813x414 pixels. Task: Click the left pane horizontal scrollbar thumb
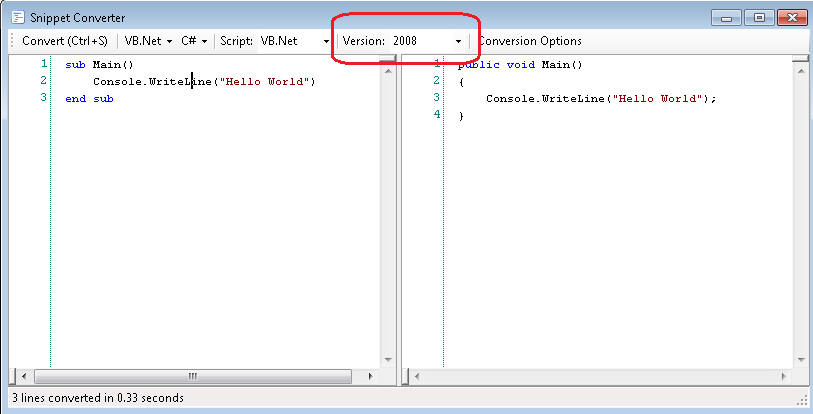click(192, 377)
